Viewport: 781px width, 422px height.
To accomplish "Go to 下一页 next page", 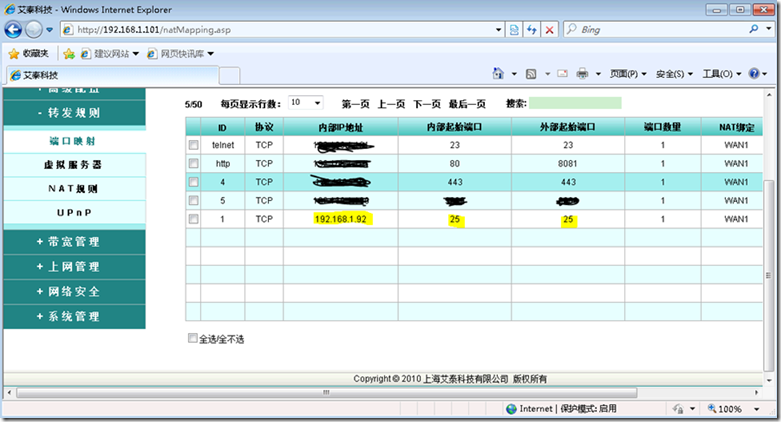I will point(427,104).
